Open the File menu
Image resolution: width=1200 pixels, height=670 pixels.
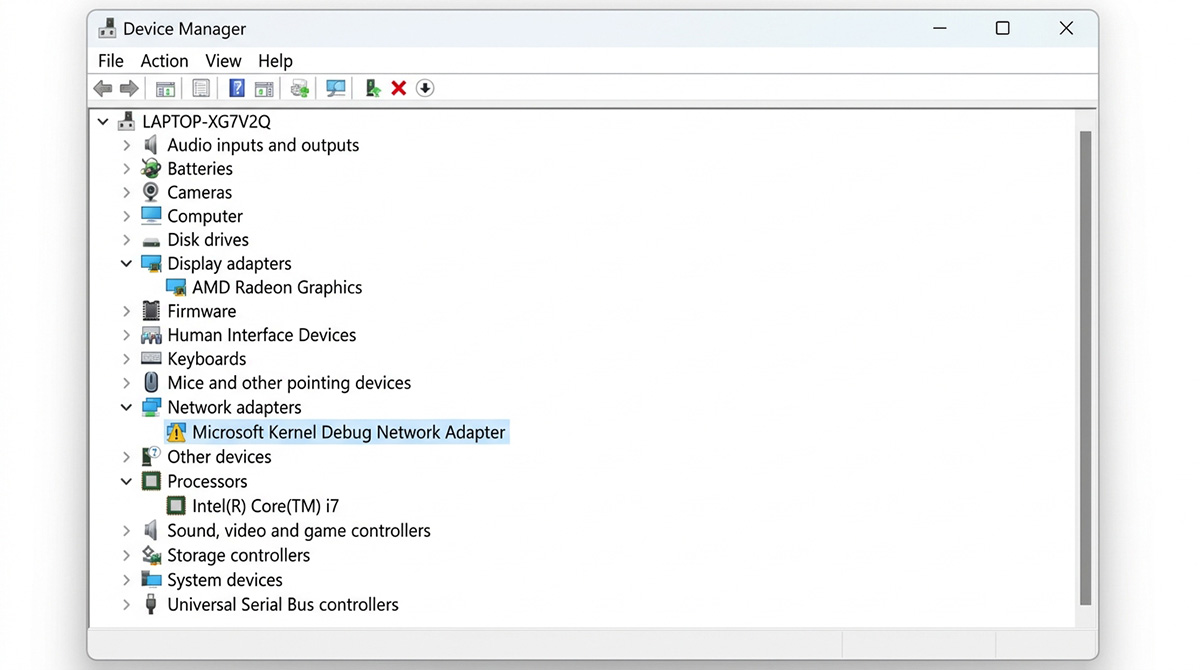111,61
